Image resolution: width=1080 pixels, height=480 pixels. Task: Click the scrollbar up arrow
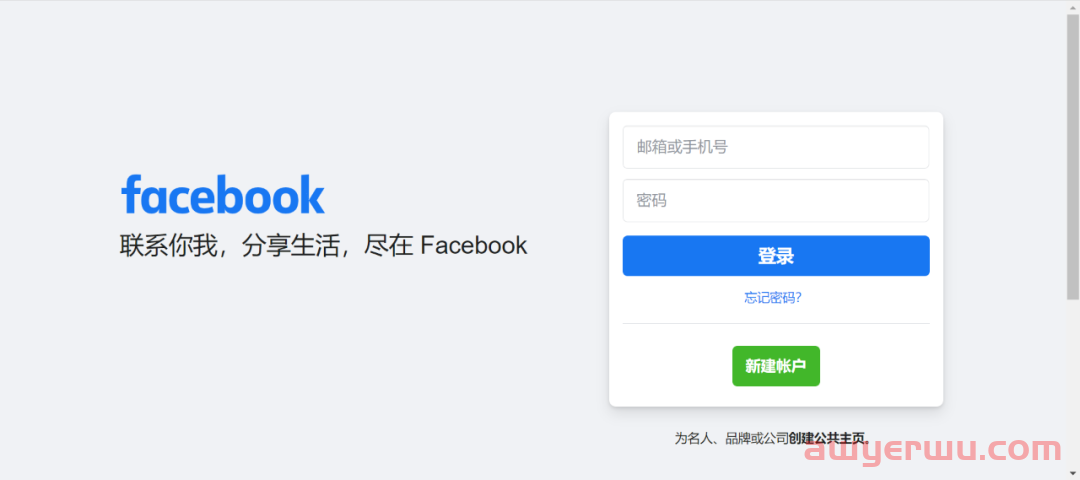click(1073, 6)
